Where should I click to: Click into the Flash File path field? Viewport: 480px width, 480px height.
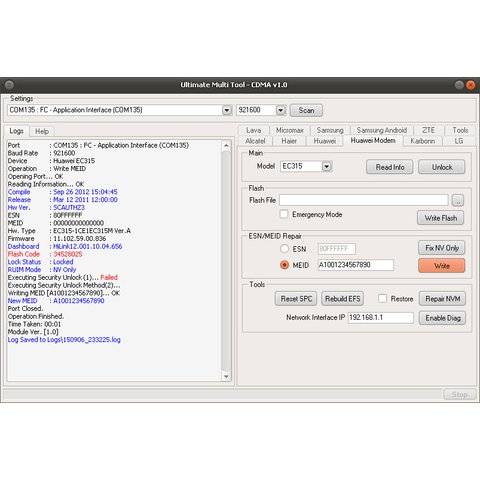click(x=364, y=200)
